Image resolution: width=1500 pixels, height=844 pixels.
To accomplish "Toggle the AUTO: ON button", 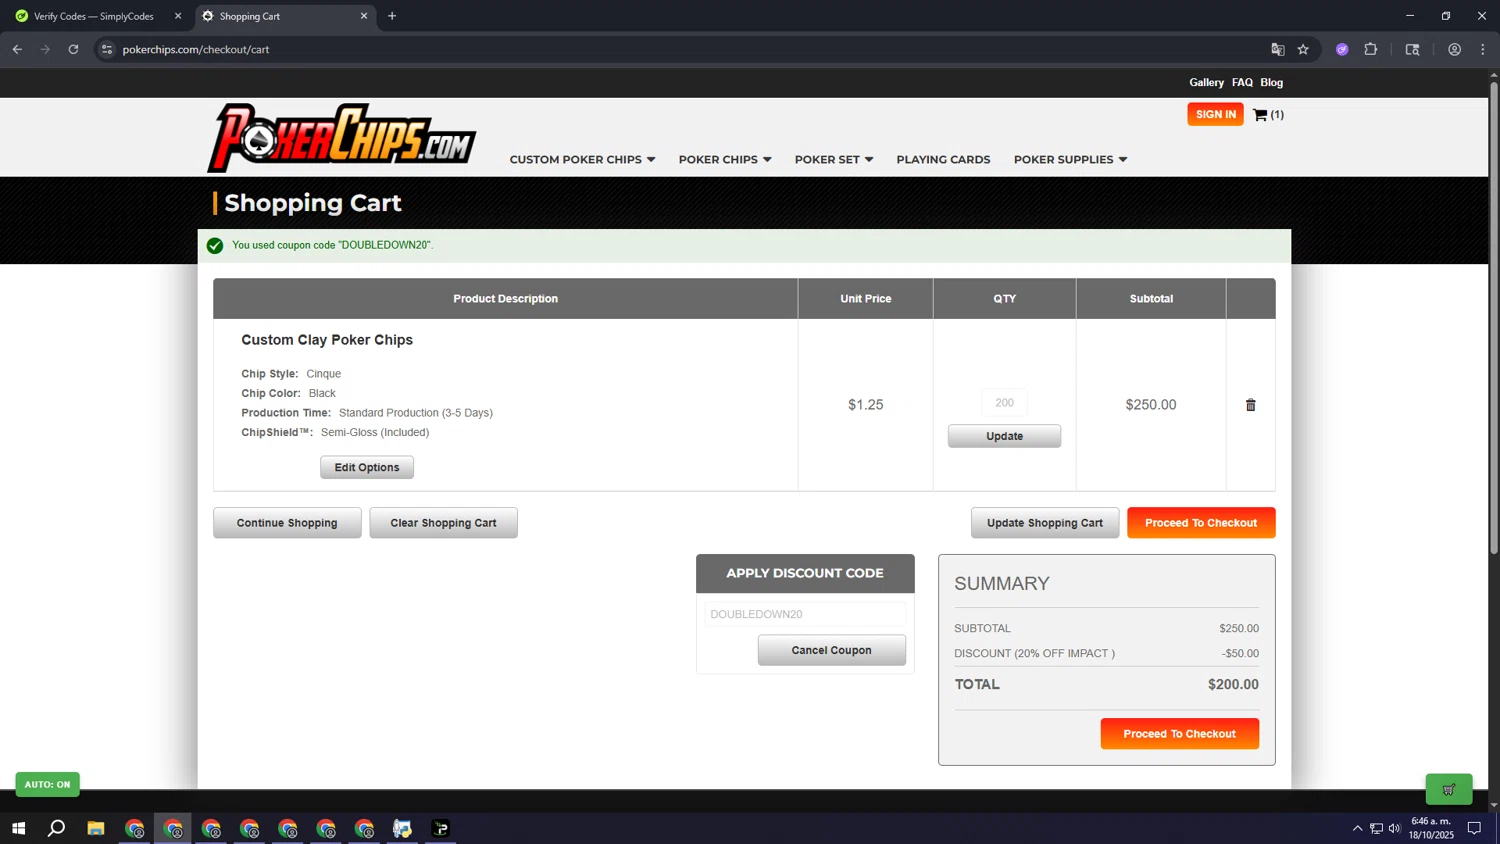I will pyautogui.click(x=47, y=784).
